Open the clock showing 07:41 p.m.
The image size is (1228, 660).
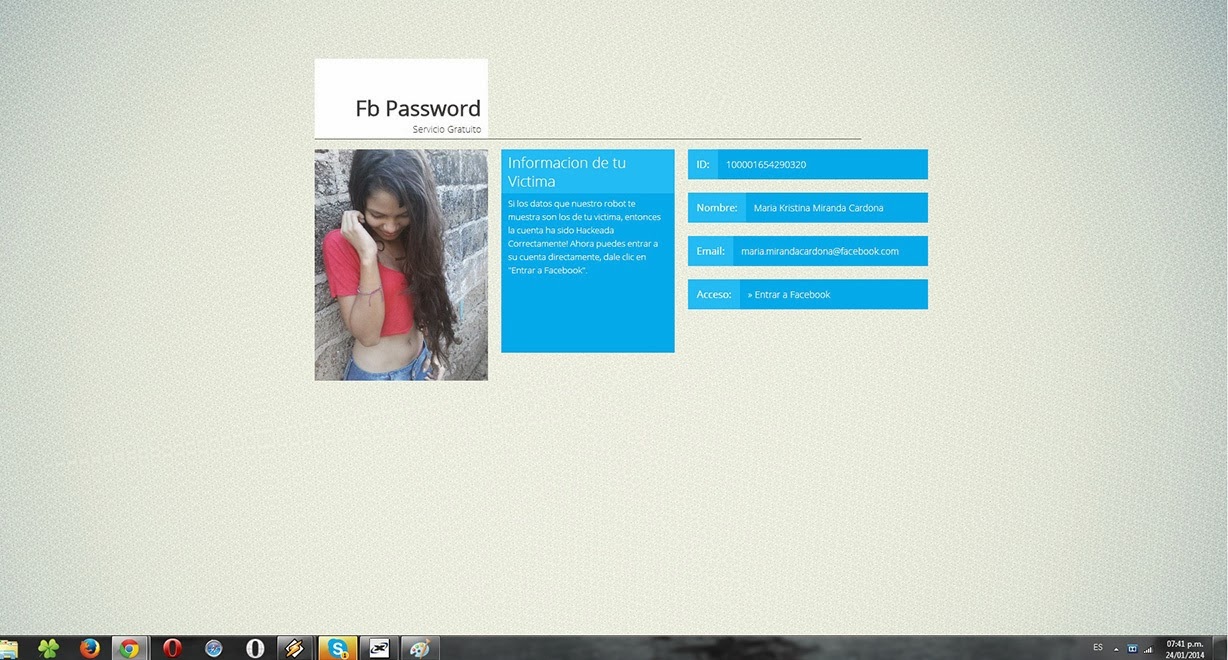point(1183,649)
